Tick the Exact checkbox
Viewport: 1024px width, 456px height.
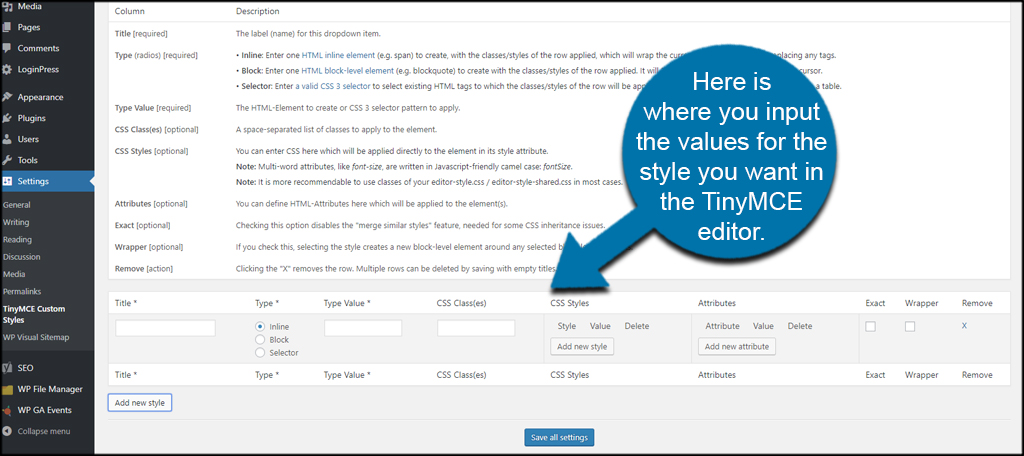pyautogui.click(x=871, y=326)
